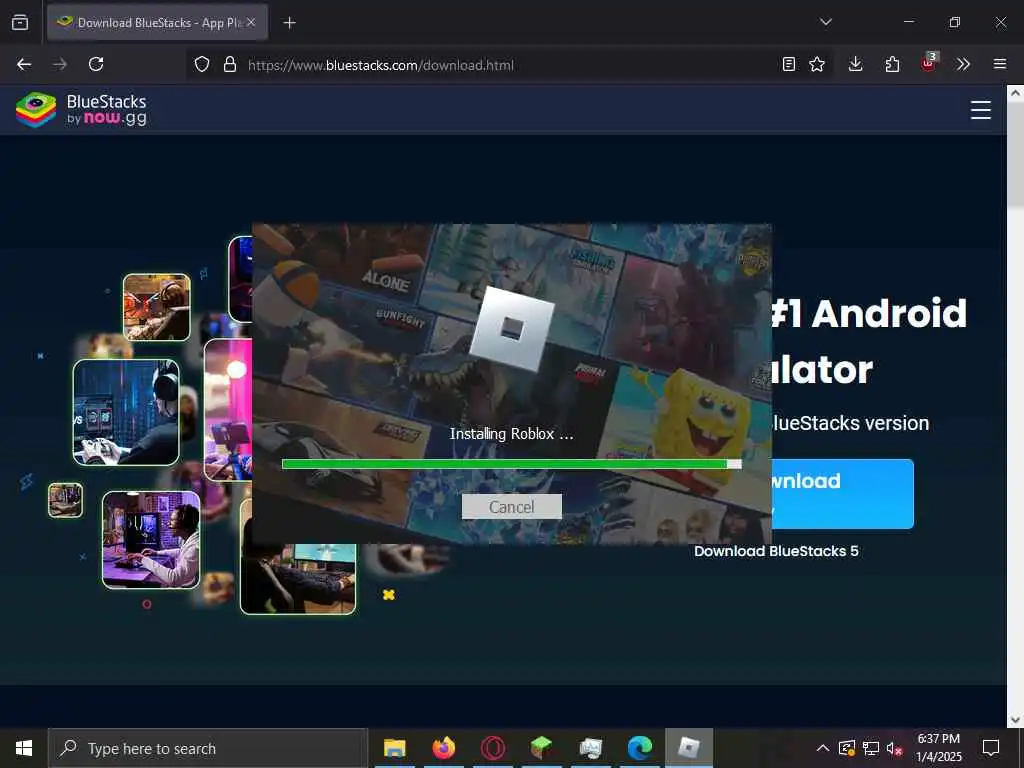Open the Minecraft block taskbar icon
Image resolution: width=1024 pixels, height=768 pixels.
541,748
